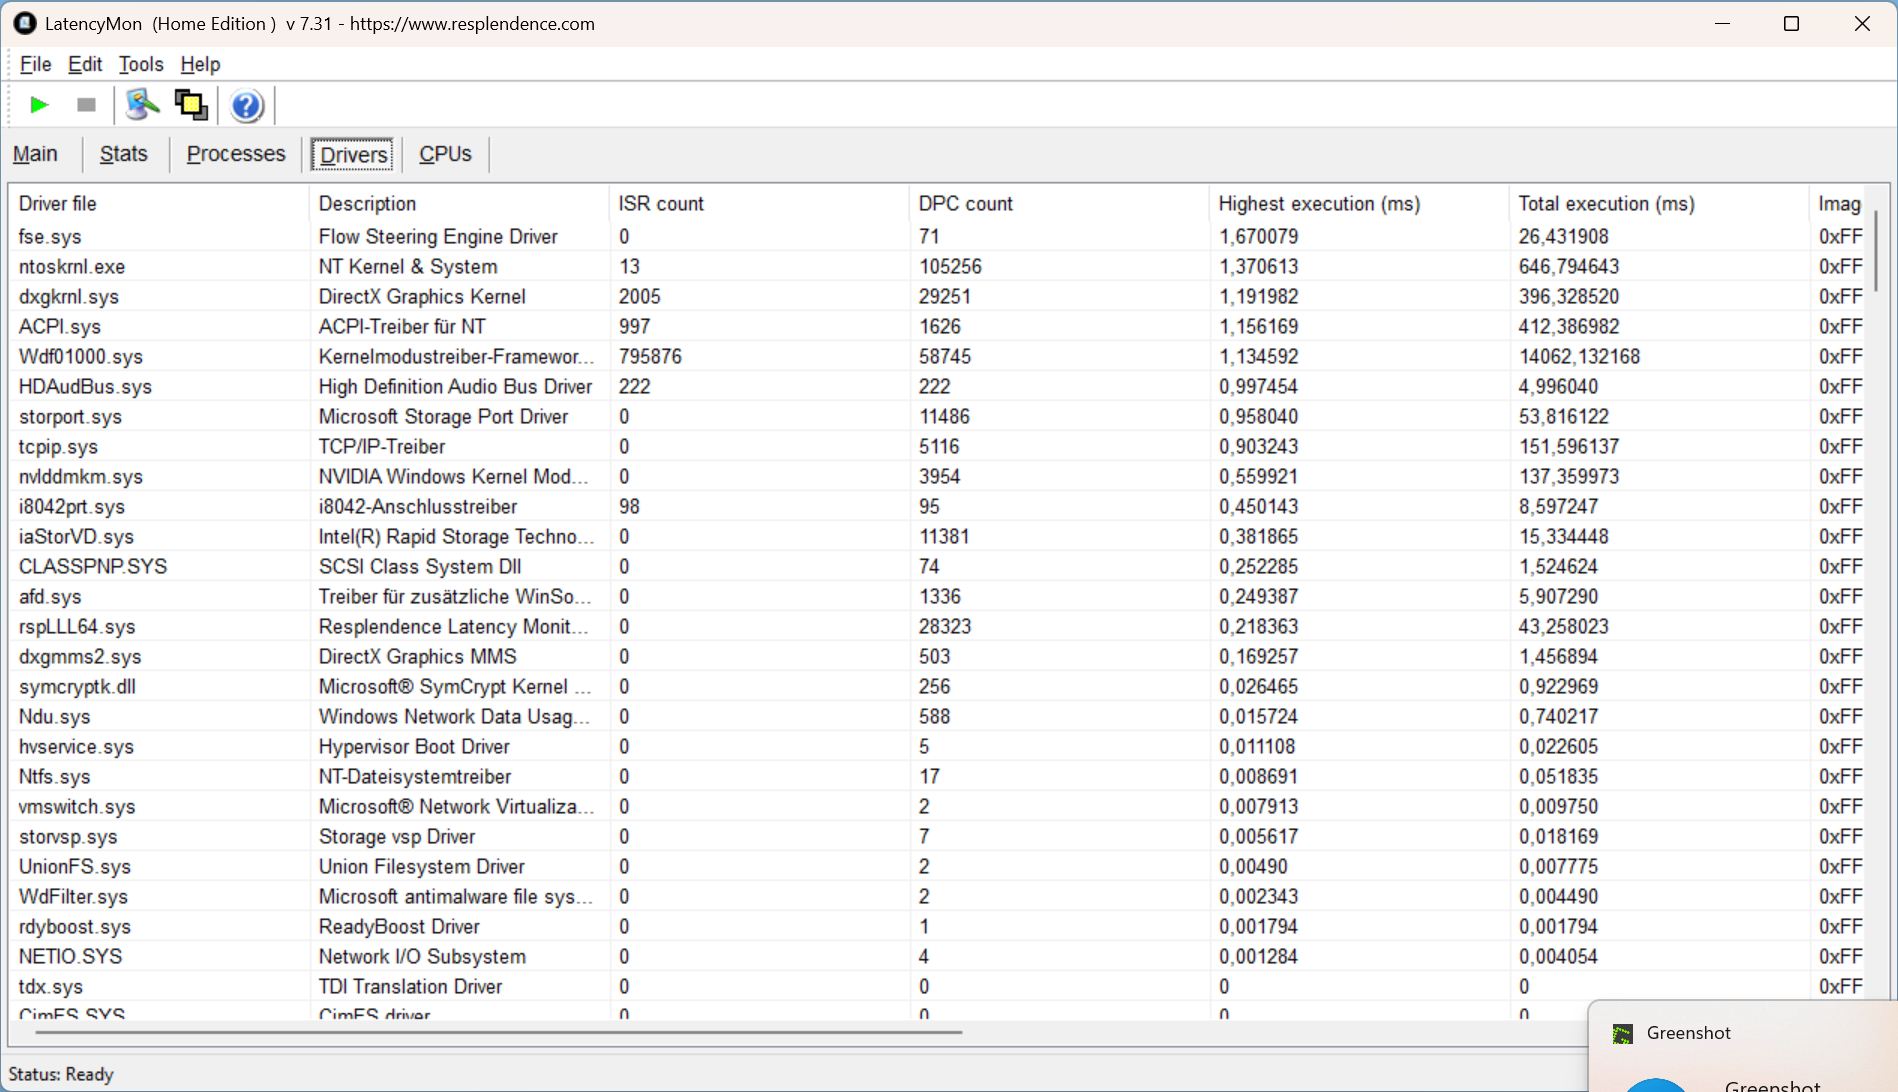1898x1092 pixels.
Task: Click the grey stop monitor icon
Action: (x=86, y=105)
